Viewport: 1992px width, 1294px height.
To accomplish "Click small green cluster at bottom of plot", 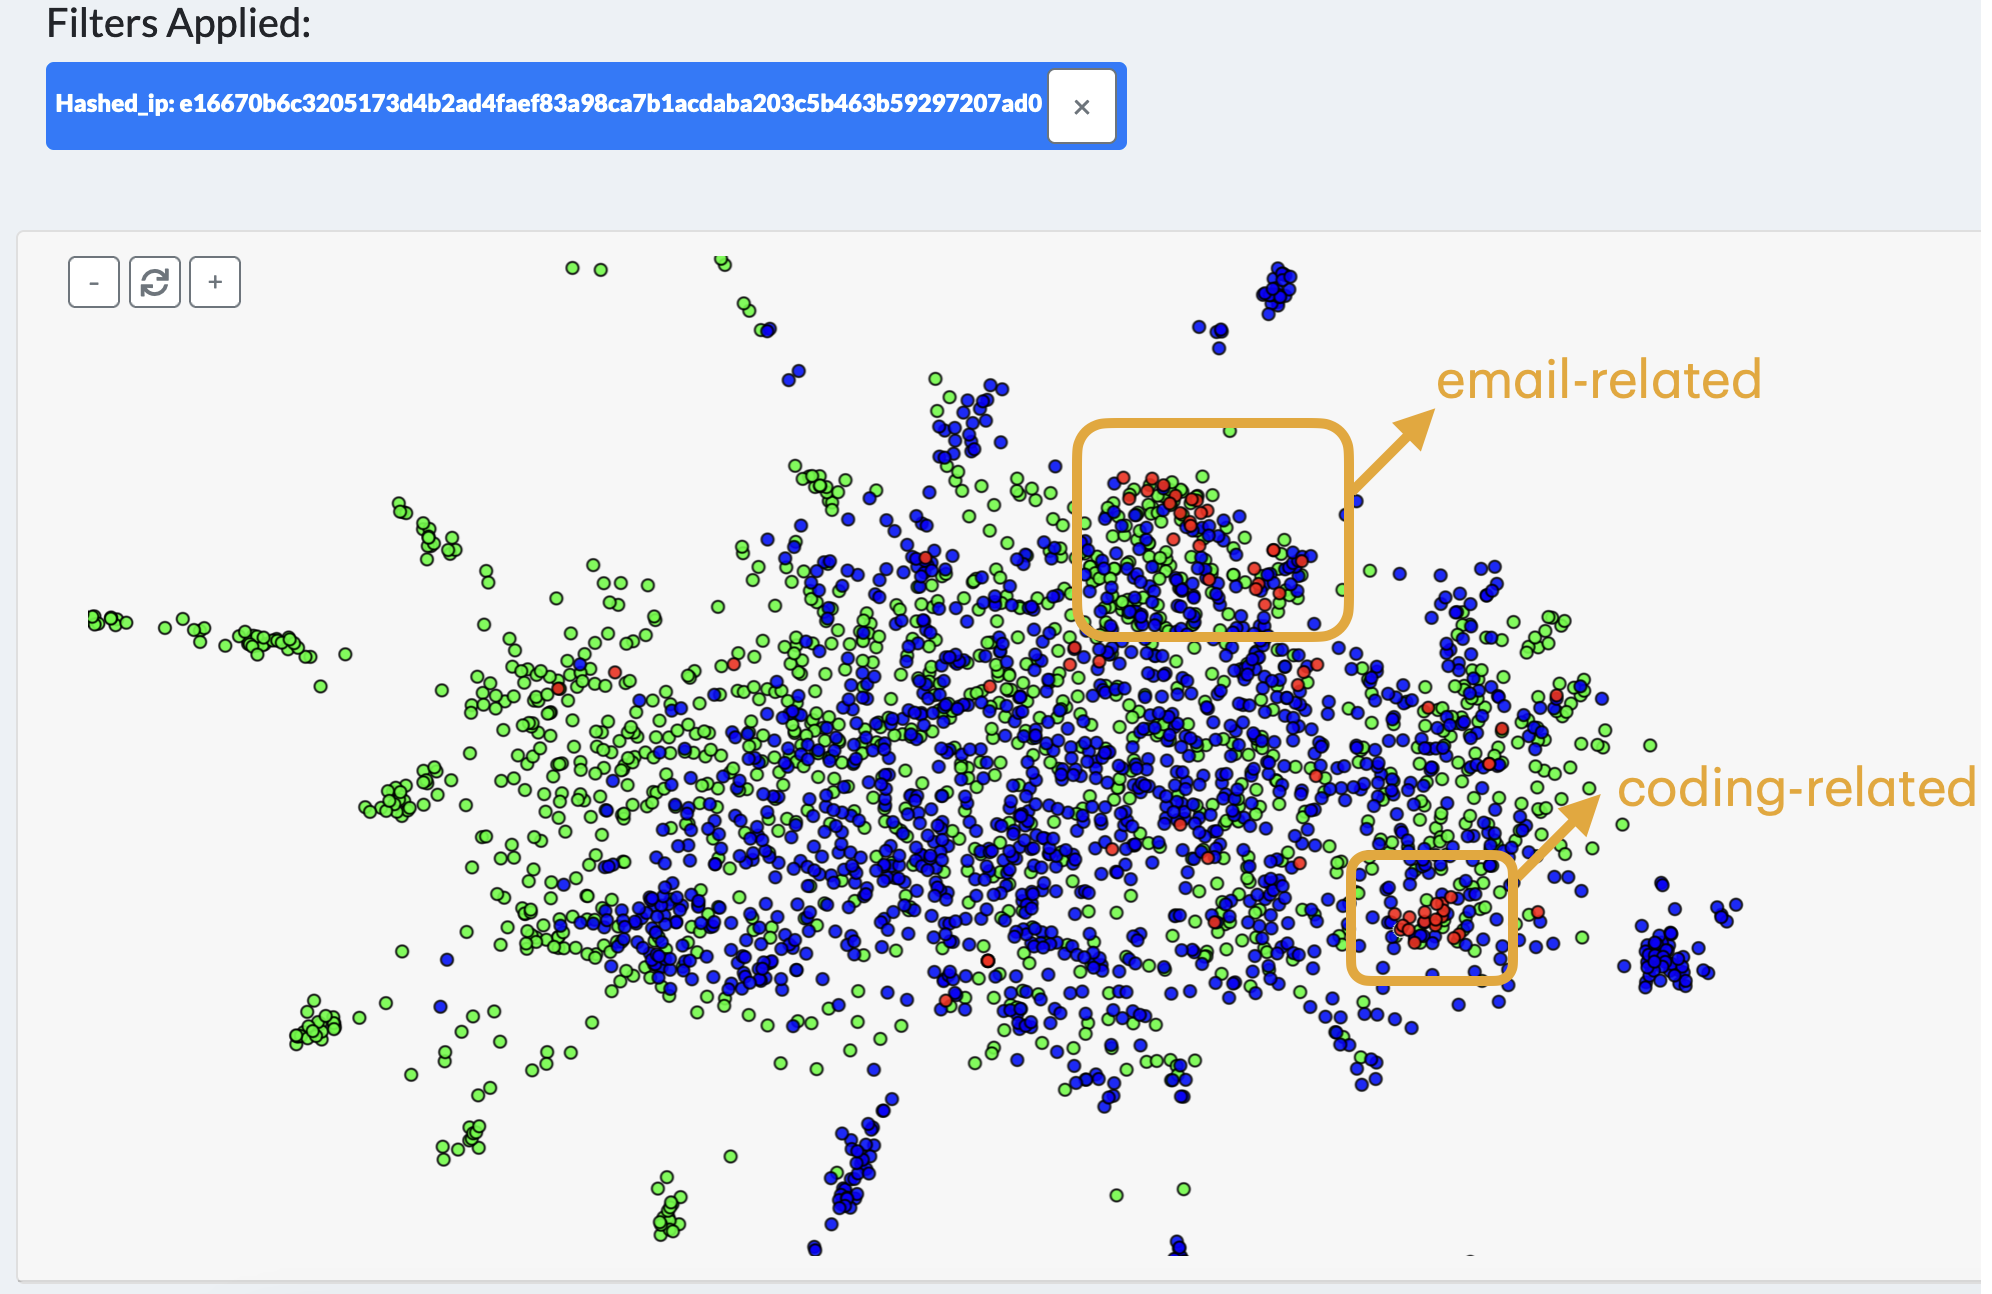I will coord(669,1215).
